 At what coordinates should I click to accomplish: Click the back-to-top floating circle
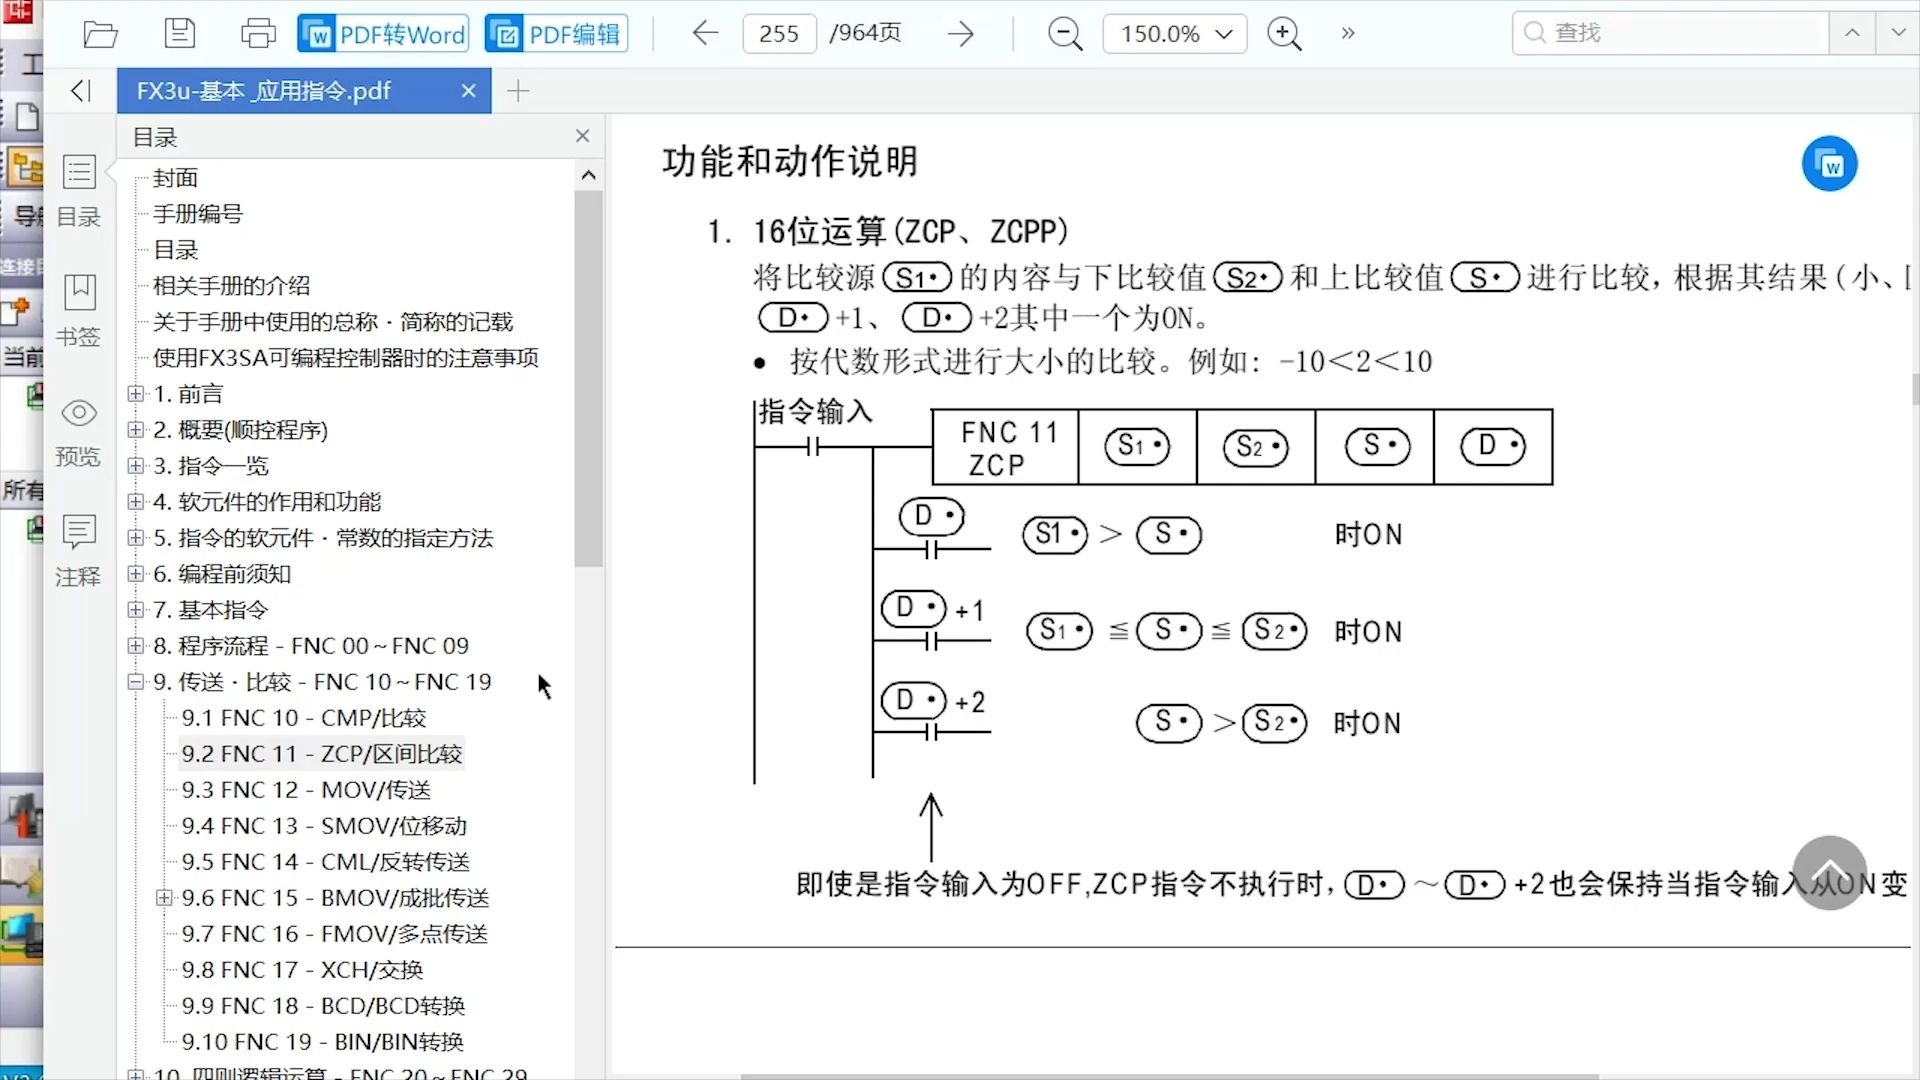click(x=1830, y=873)
